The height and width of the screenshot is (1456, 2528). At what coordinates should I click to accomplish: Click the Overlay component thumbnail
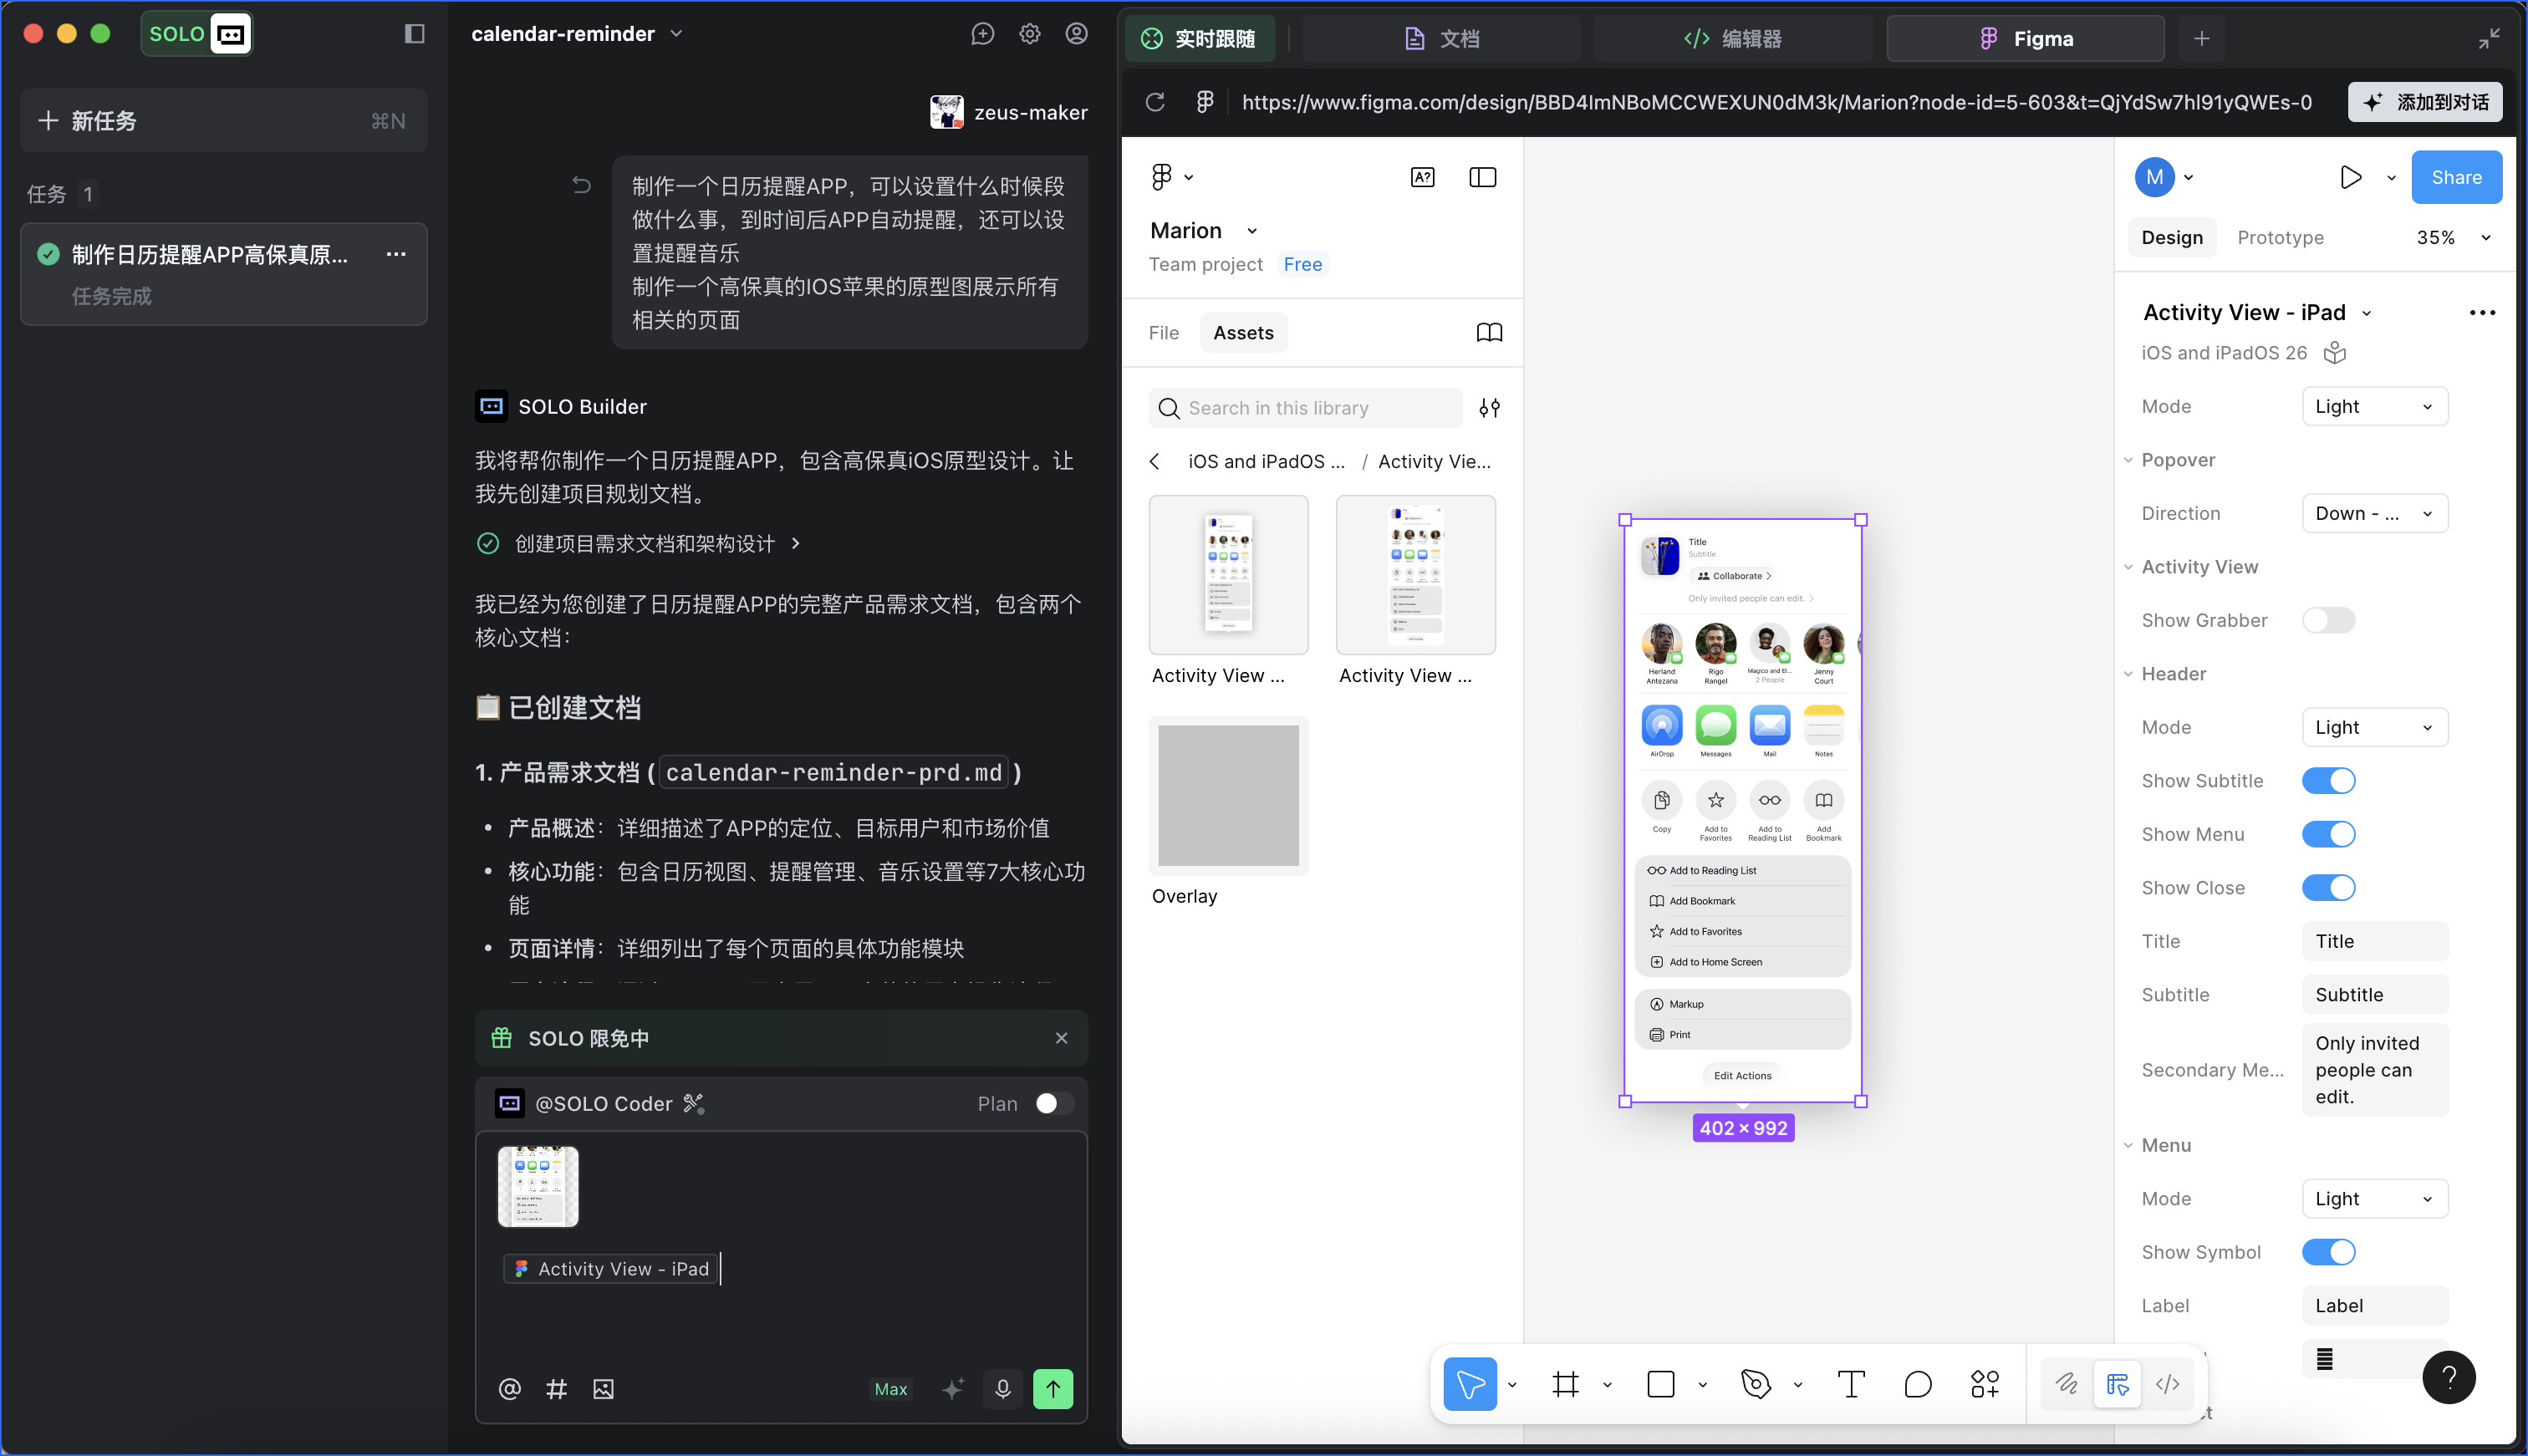(1228, 796)
